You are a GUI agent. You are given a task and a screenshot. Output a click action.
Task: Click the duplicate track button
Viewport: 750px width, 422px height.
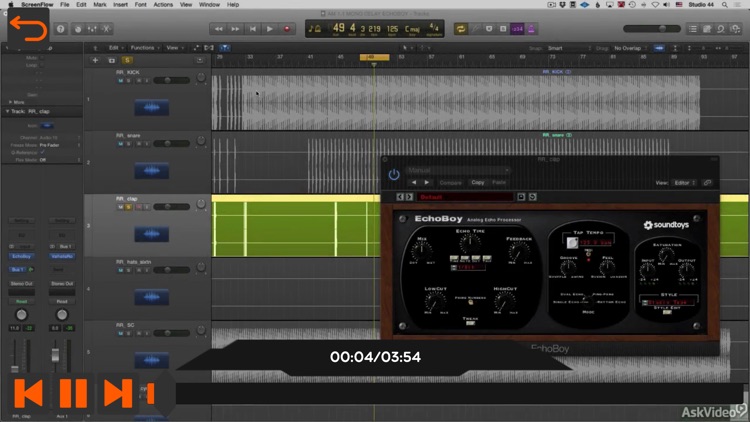pos(111,60)
